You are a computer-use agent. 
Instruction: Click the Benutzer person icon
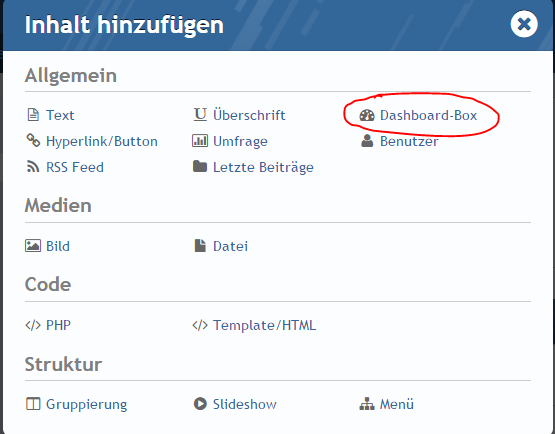[367, 141]
